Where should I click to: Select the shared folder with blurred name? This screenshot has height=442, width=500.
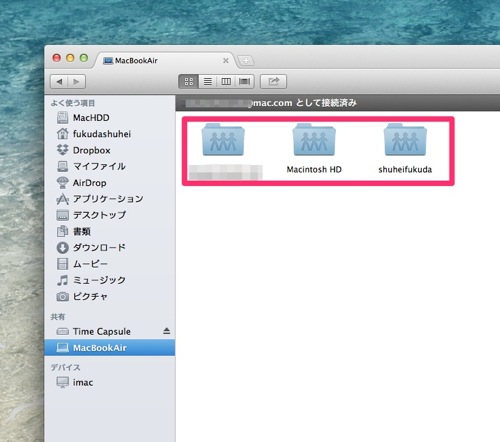point(223,139)
